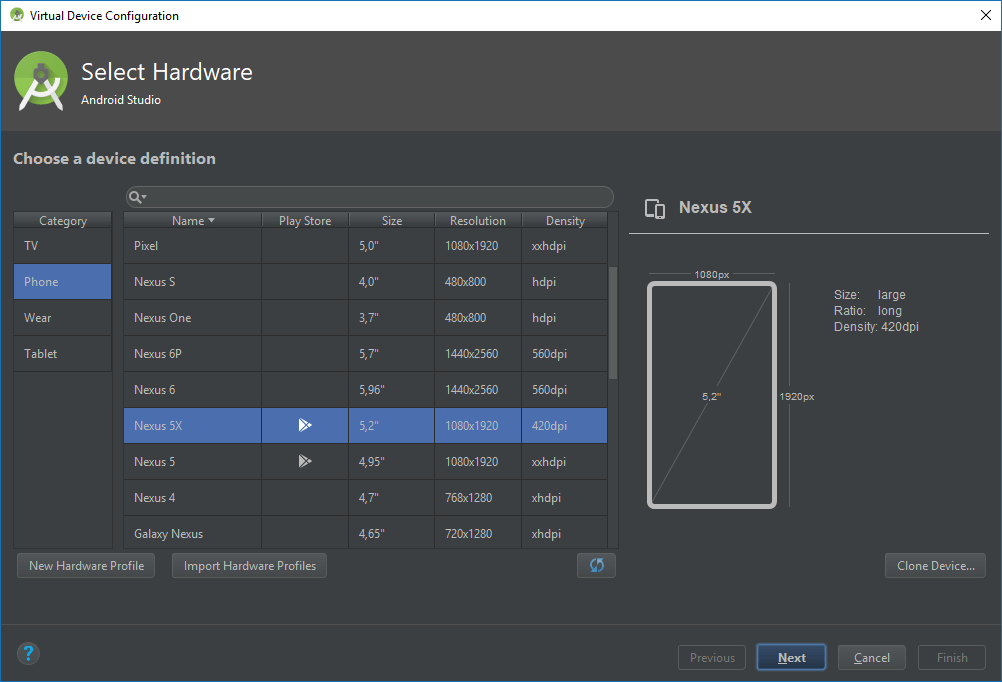
Task: Click the Cancel button
Action: [872, 658]
